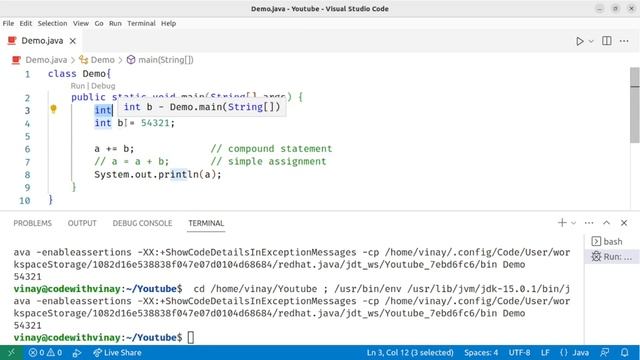The width and height of the screenshot is (640, 360).
Task: Change file encoding UTF-8
Action: pos(519,353)
